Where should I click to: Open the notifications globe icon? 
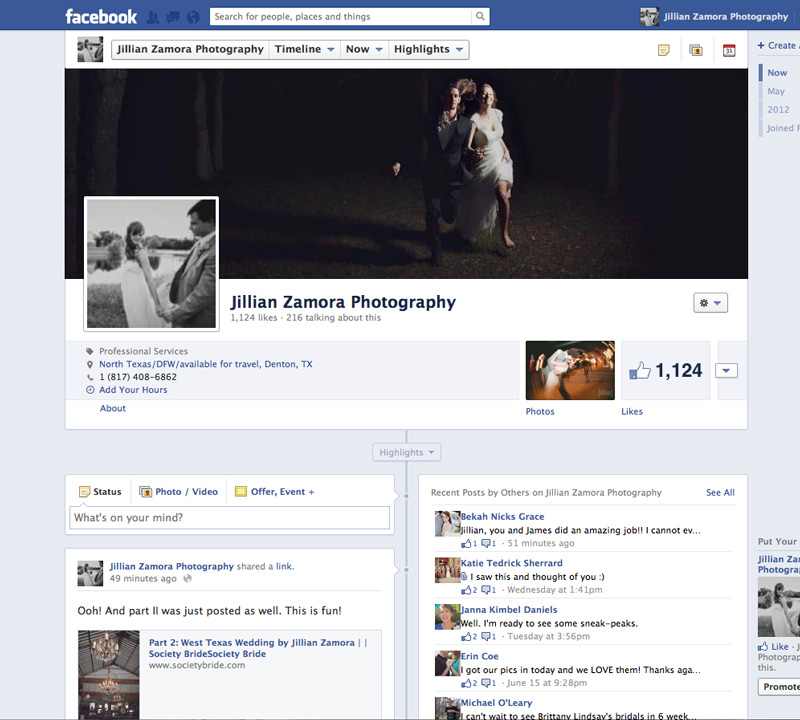pyautogui.click(x=193, y=17)
